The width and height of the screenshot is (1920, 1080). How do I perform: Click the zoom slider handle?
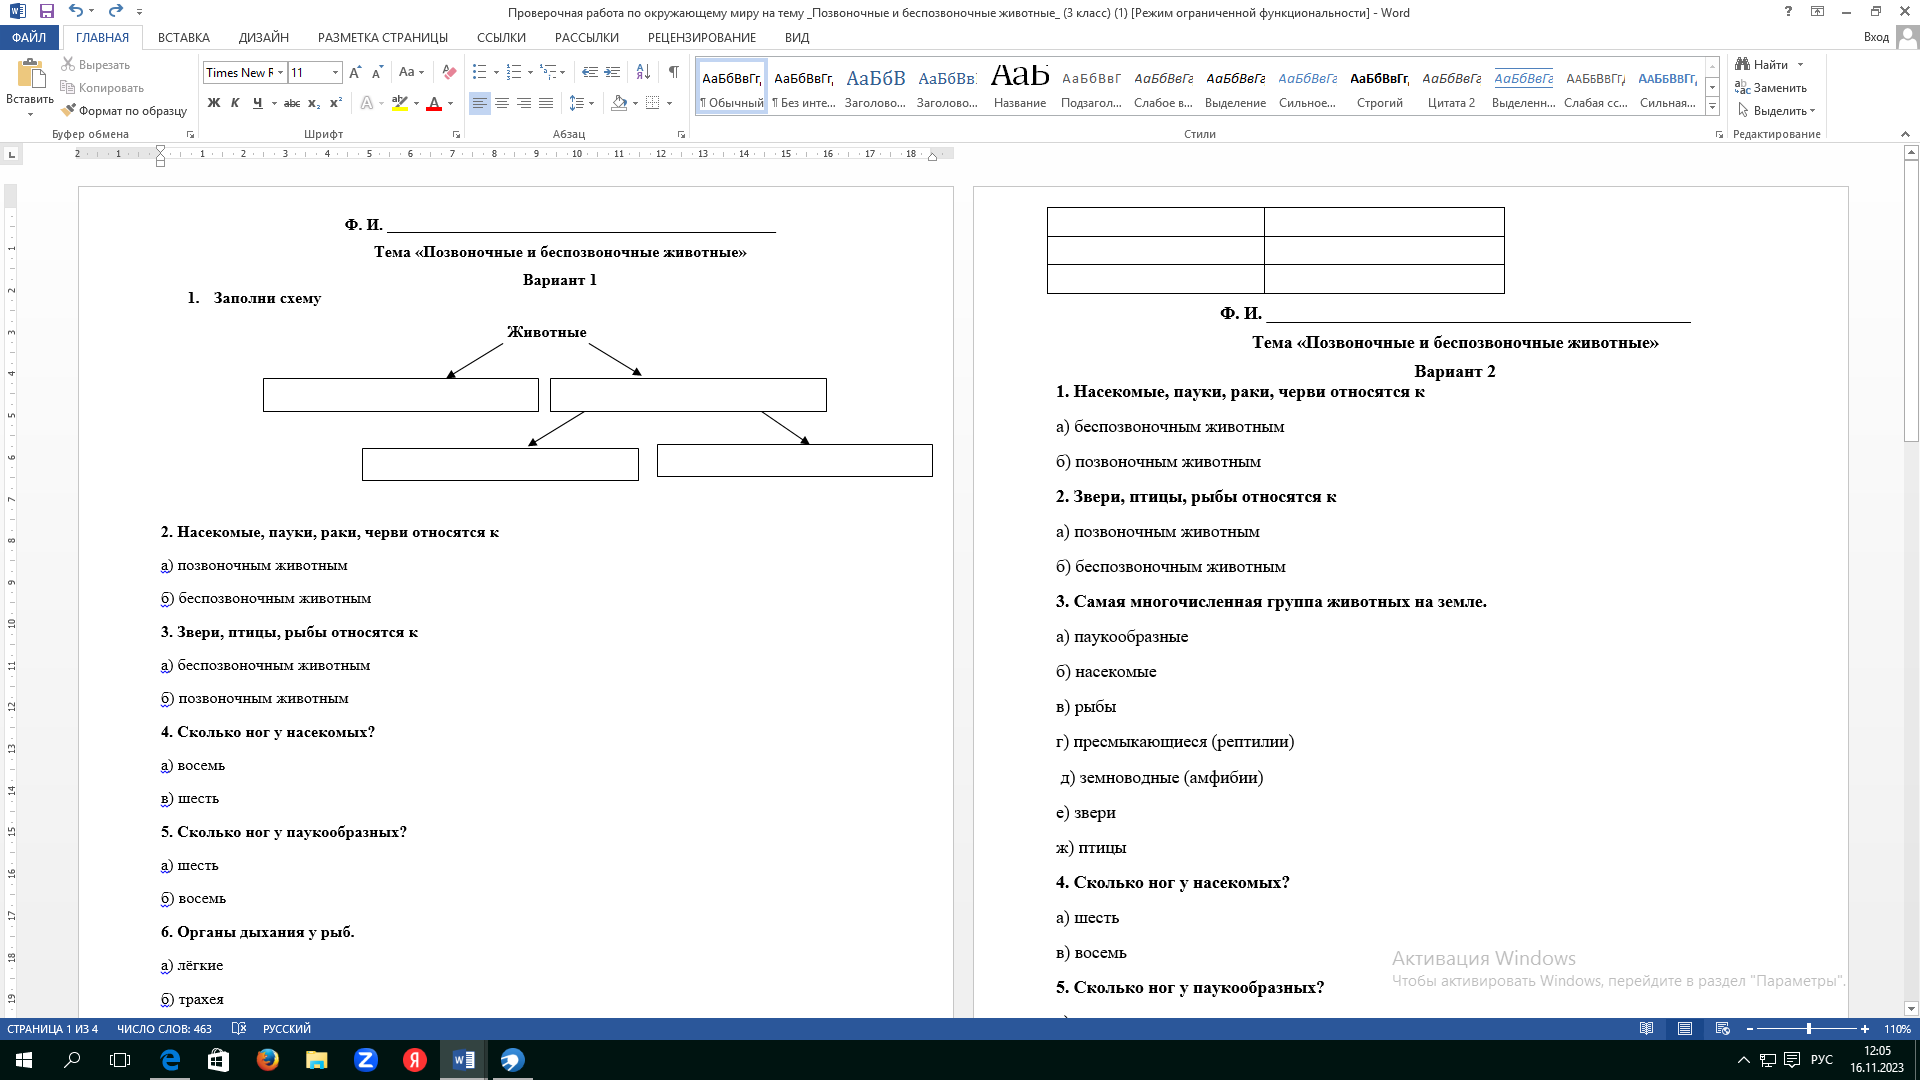tap(1808, 1028)
